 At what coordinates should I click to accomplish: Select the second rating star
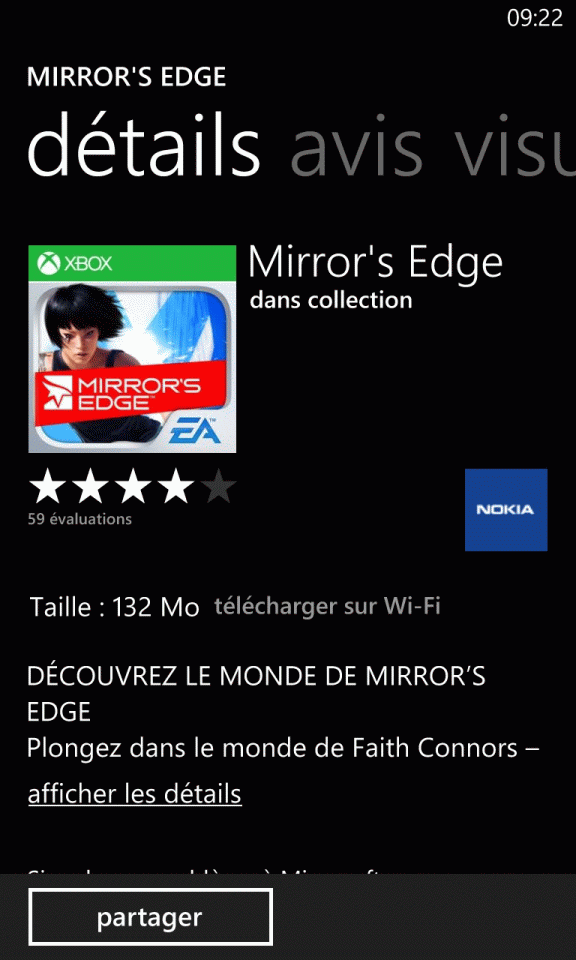(90, 488)
